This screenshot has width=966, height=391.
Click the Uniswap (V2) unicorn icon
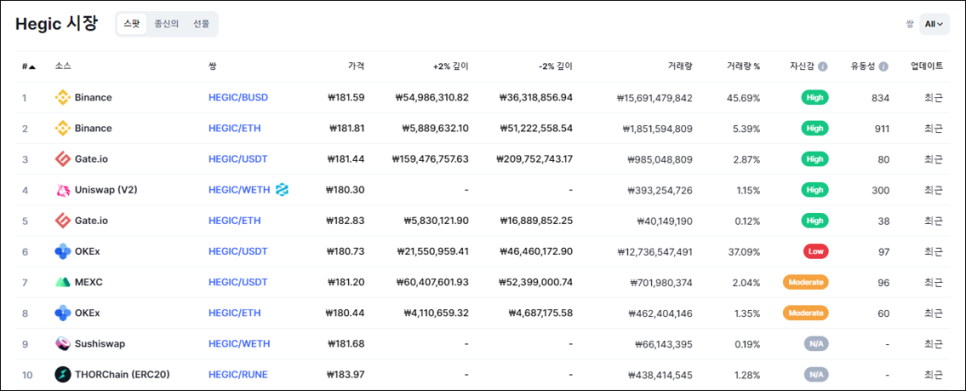(63, 190)
